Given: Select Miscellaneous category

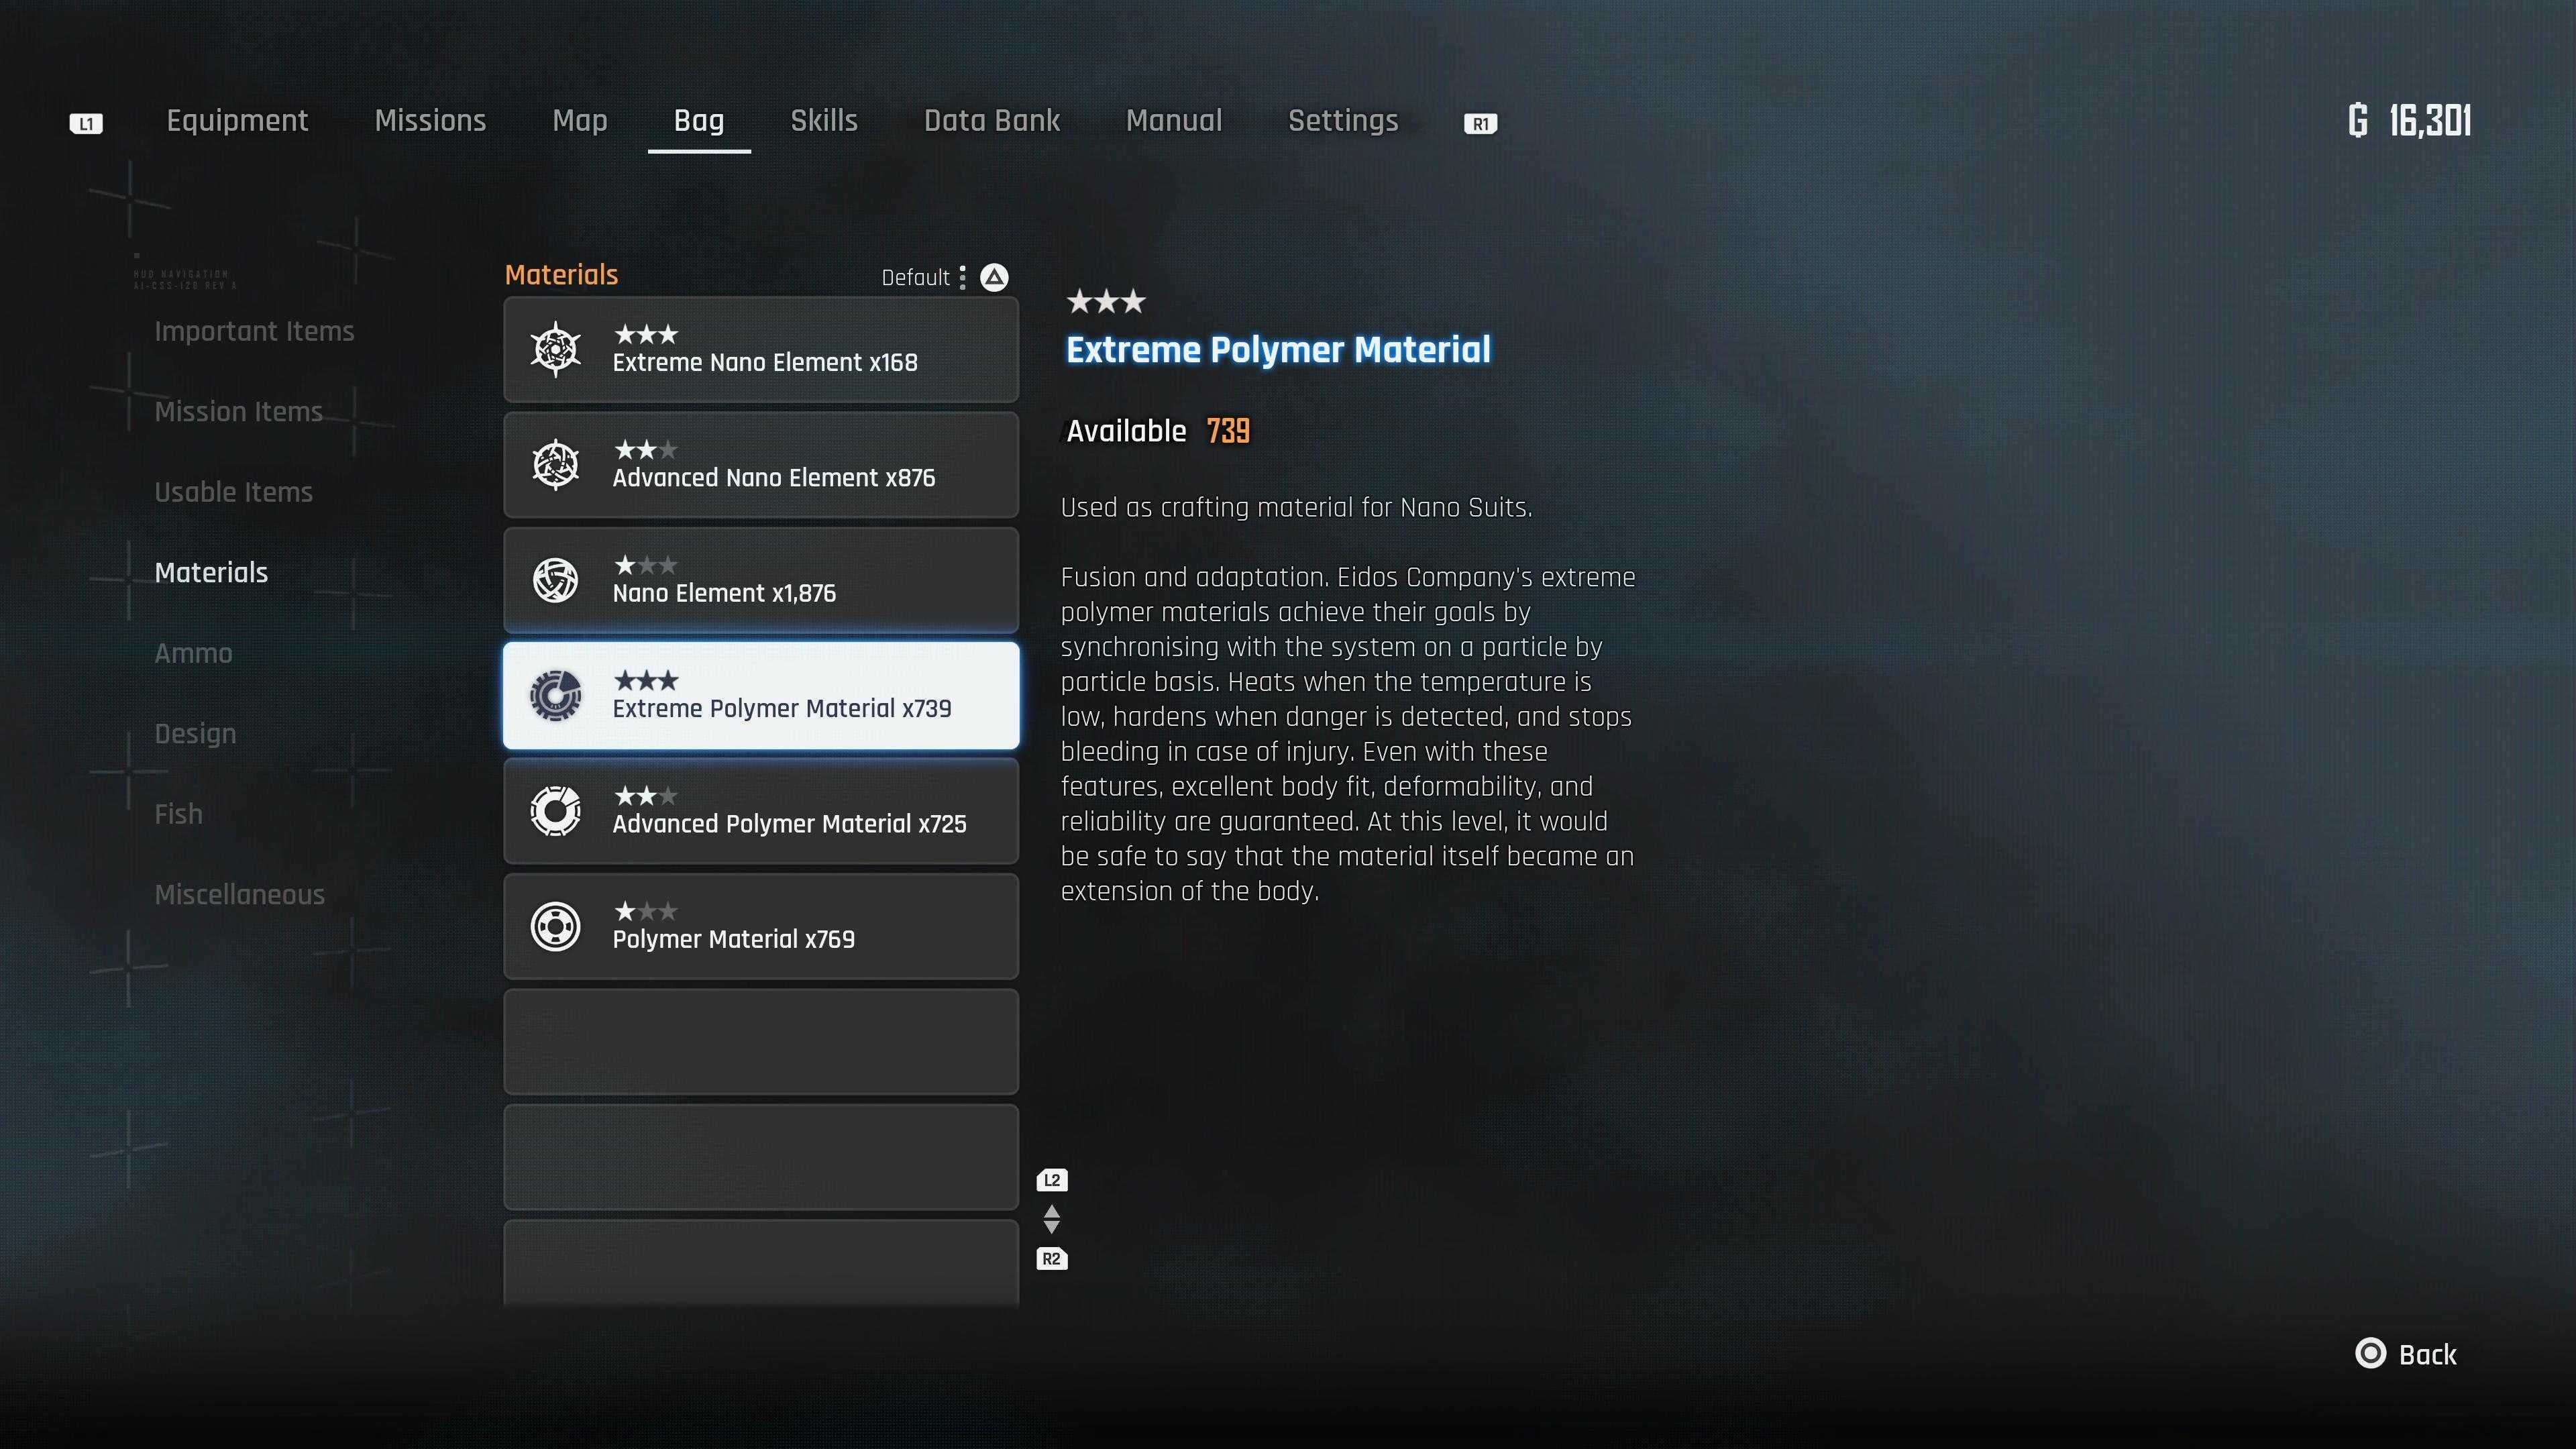Looking at the screenshot, I should coord(240,894).
